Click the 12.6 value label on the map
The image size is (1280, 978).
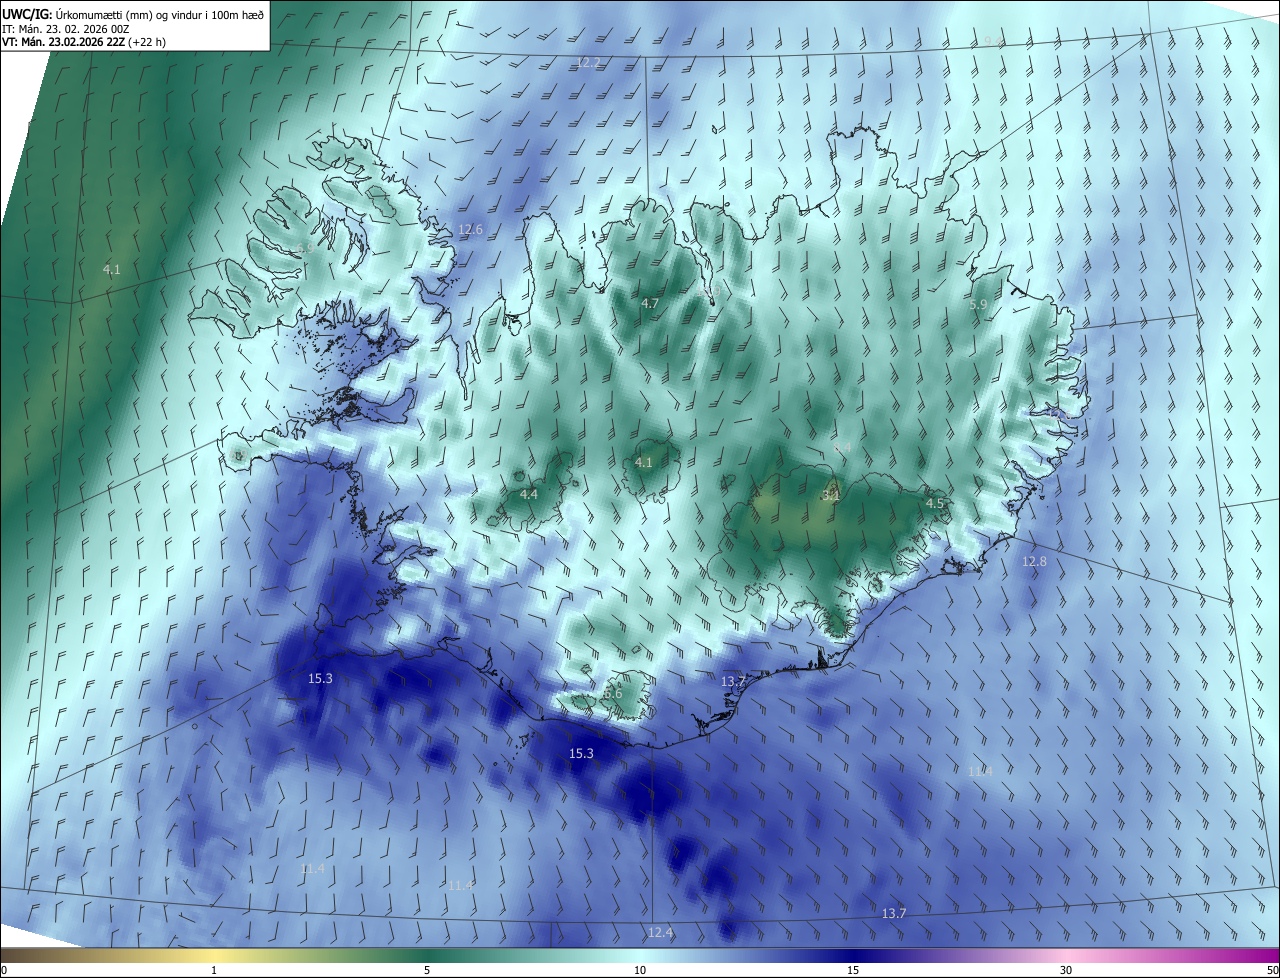pyautogui.click(x=470, y=230)
